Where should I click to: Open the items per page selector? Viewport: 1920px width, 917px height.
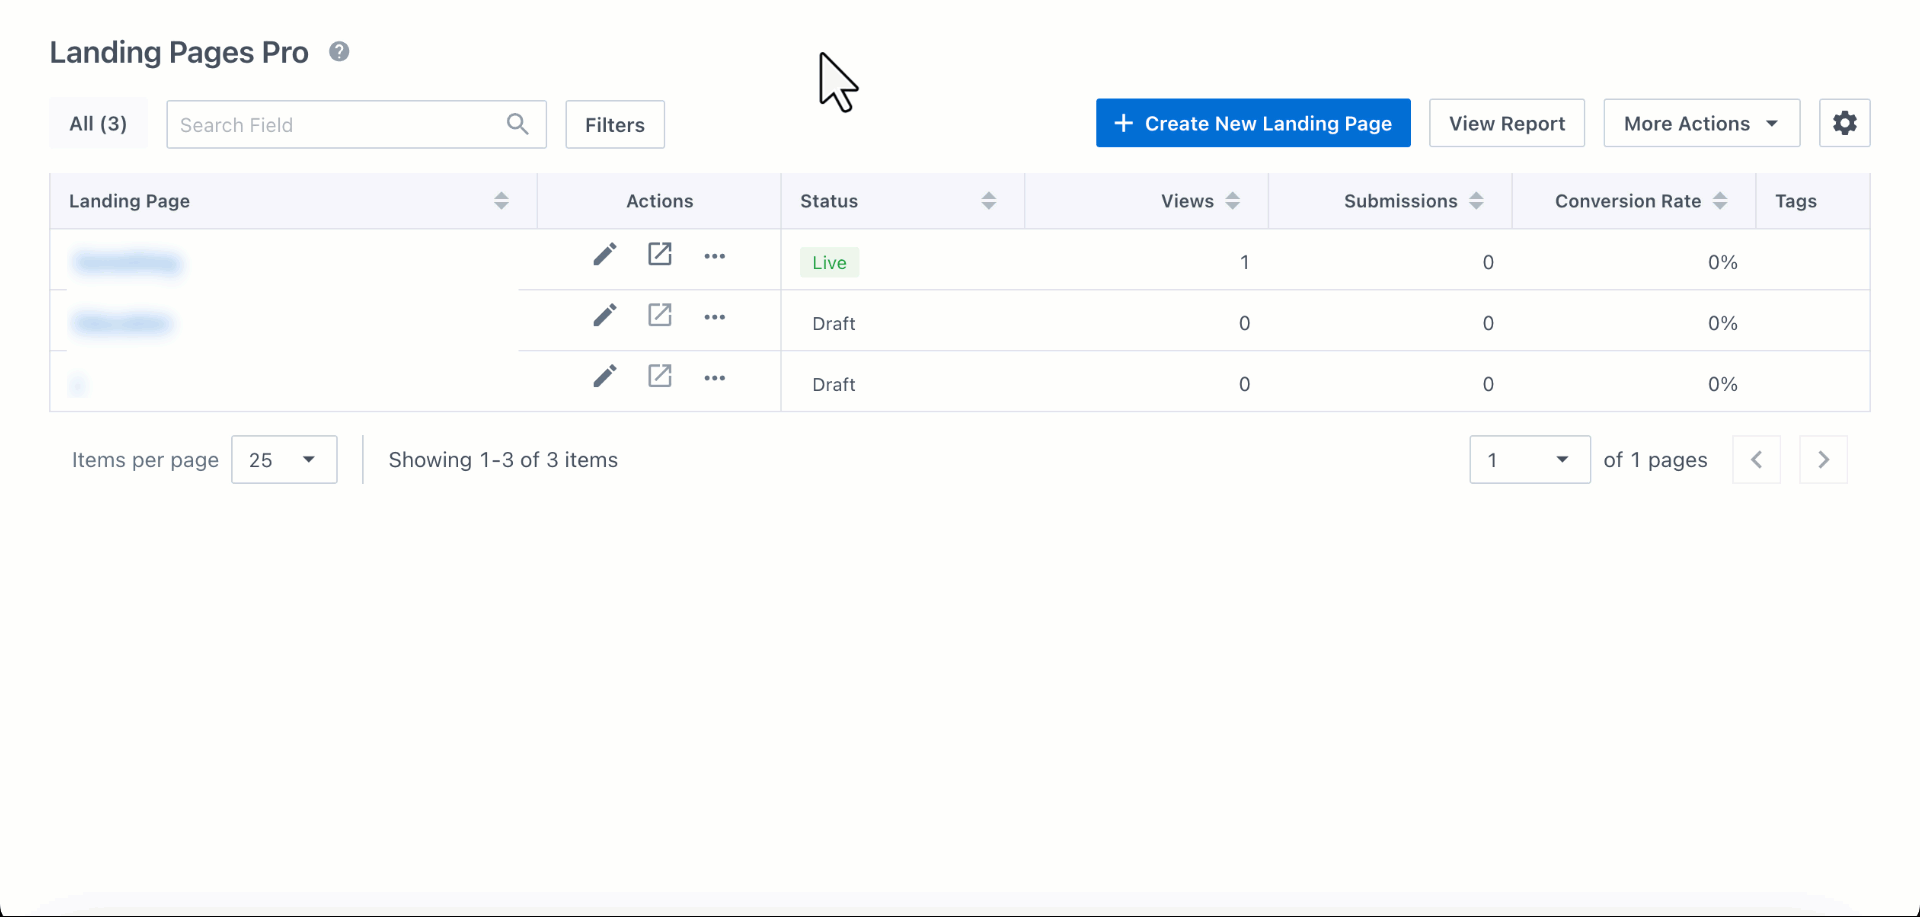coord(284,459)
